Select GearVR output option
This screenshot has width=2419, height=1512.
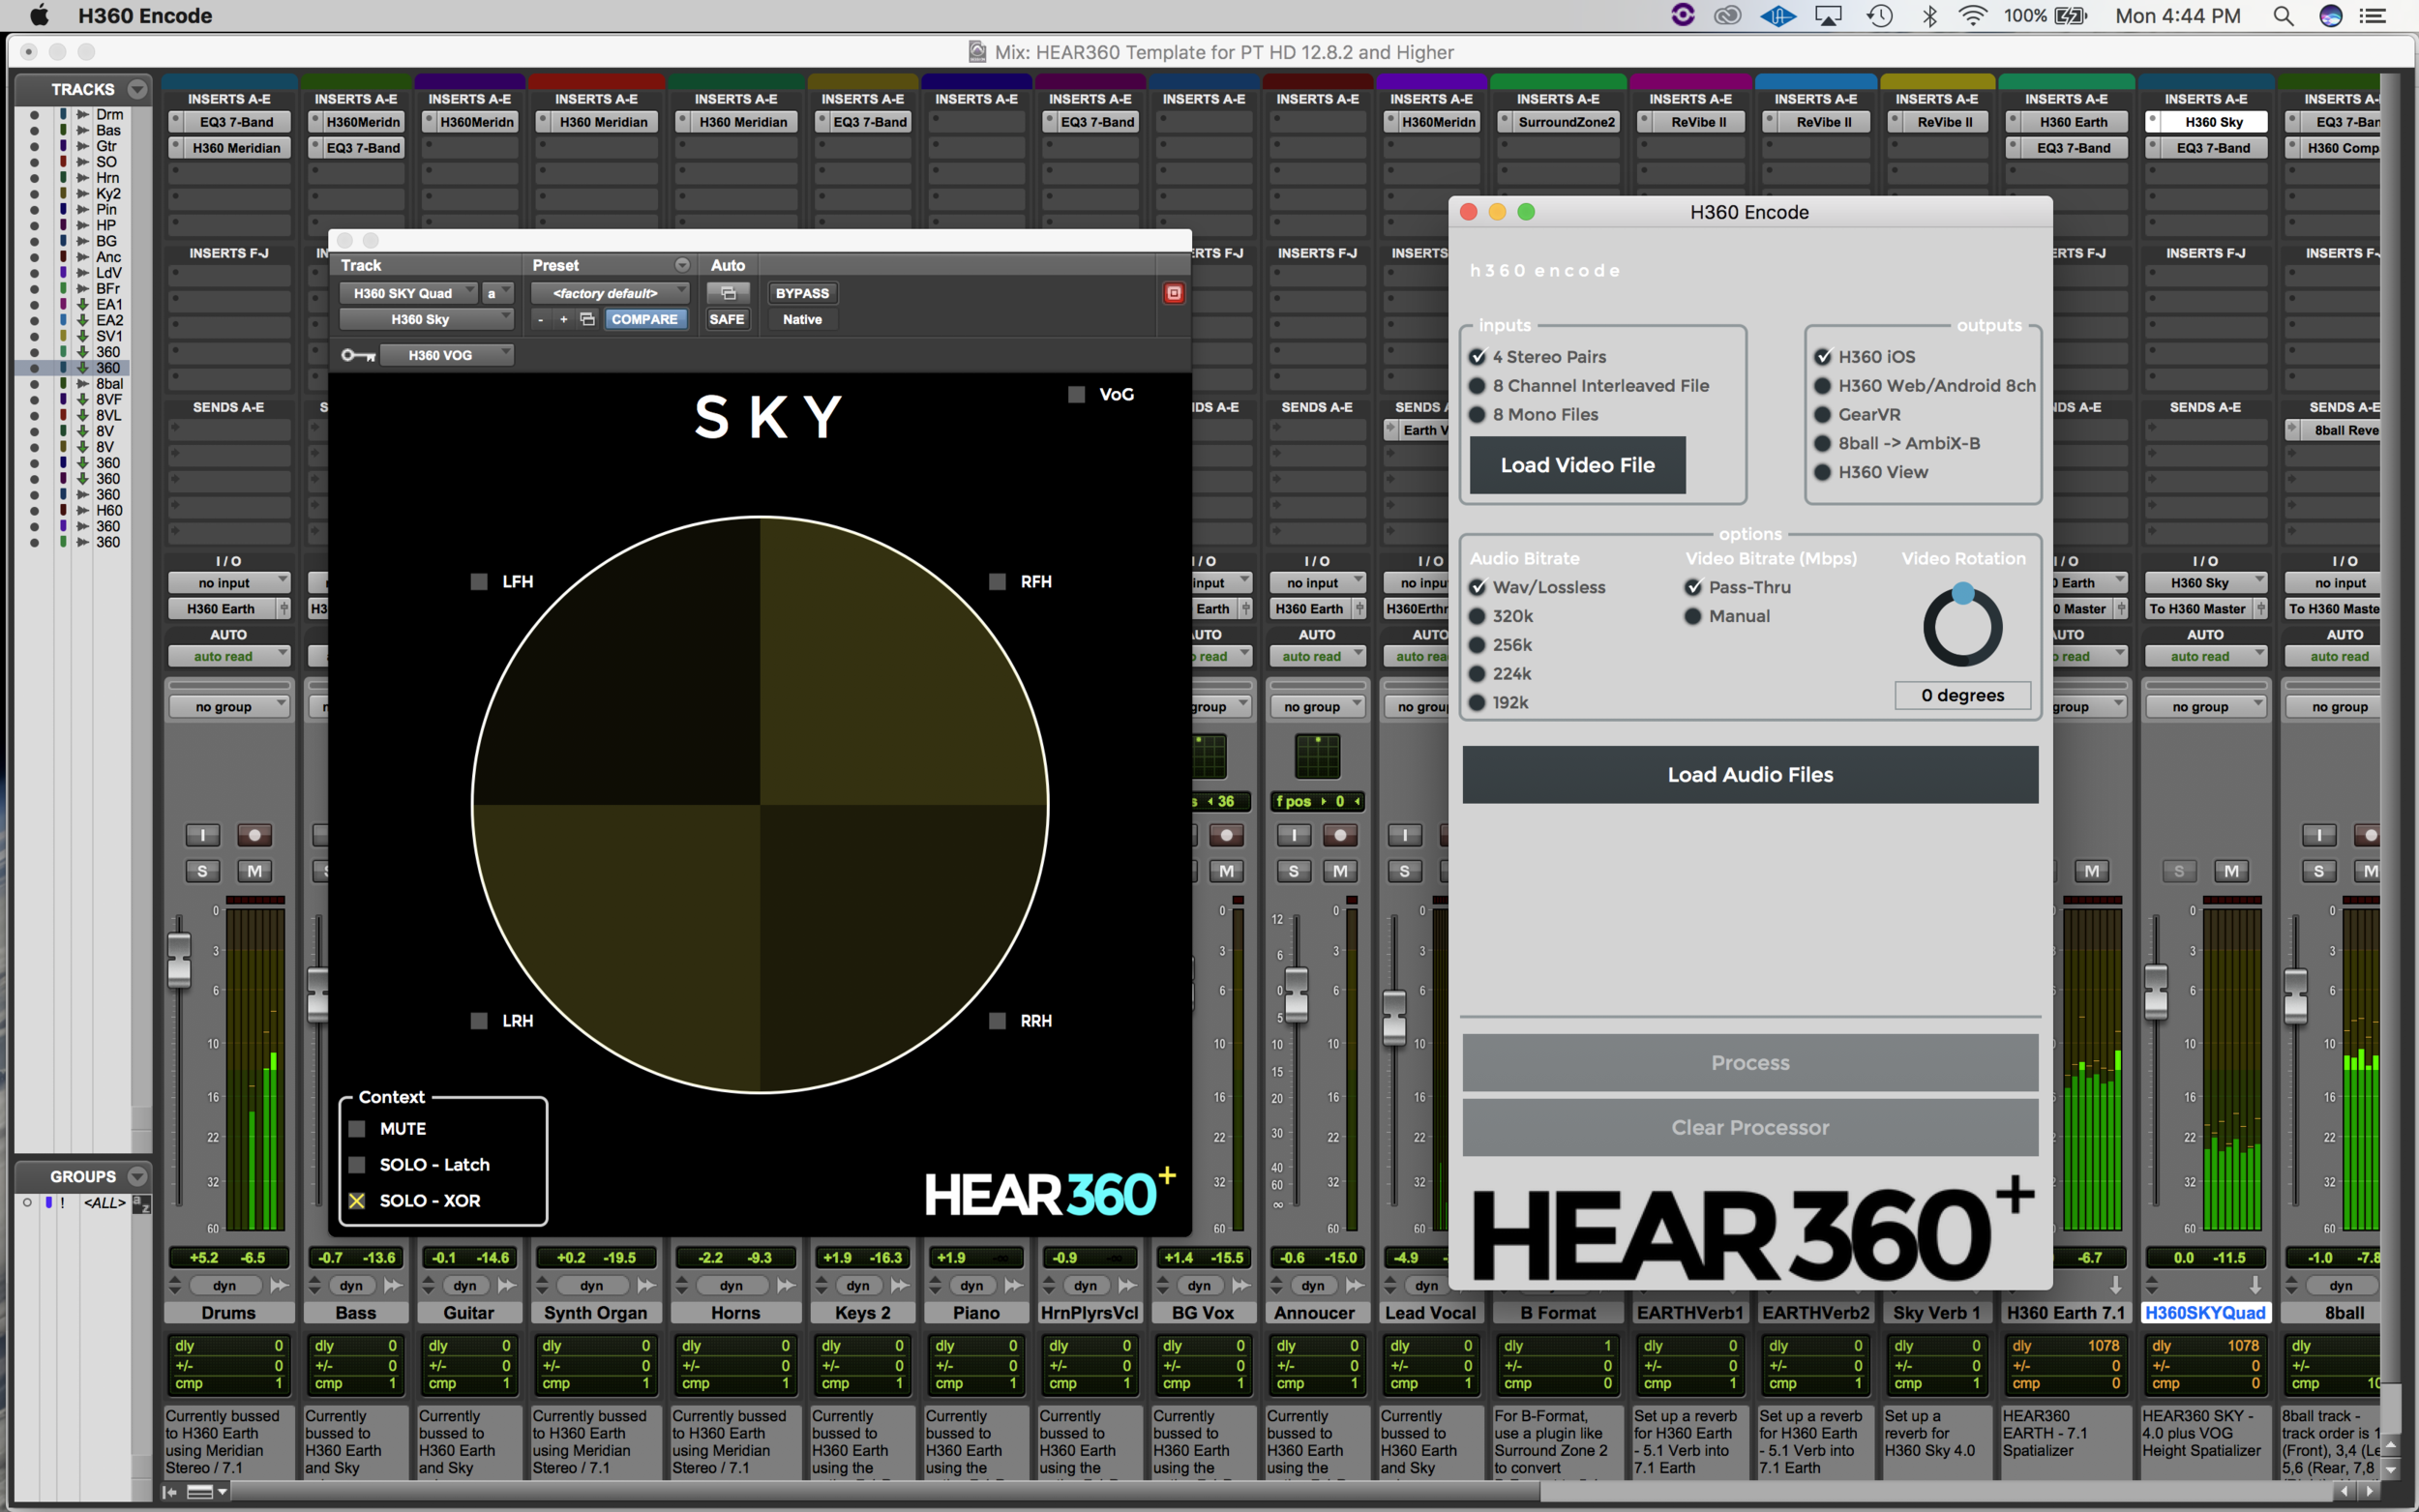(x=1822, y=414)
